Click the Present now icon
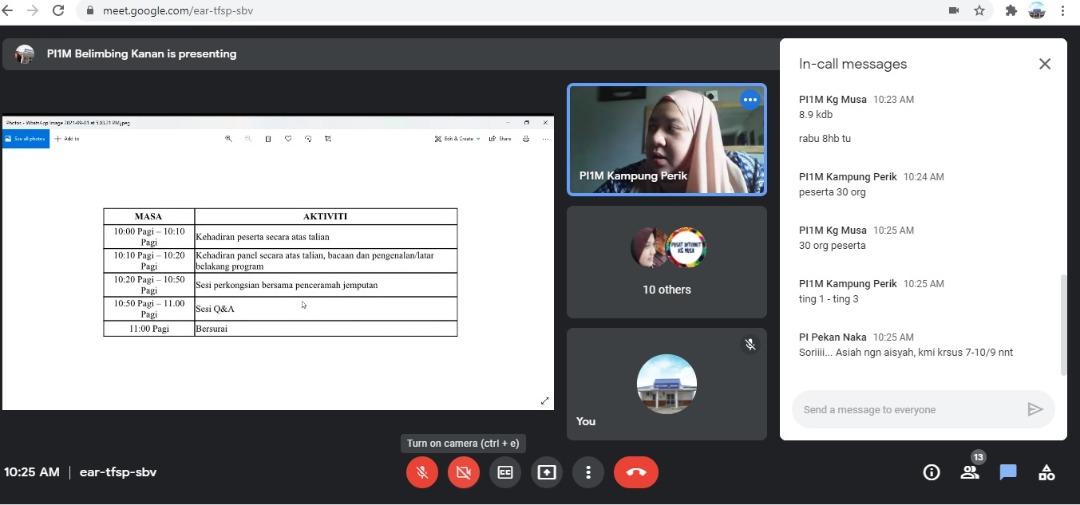The width and height of the screenshot is (1080, 505). click(x=546, y=472)
